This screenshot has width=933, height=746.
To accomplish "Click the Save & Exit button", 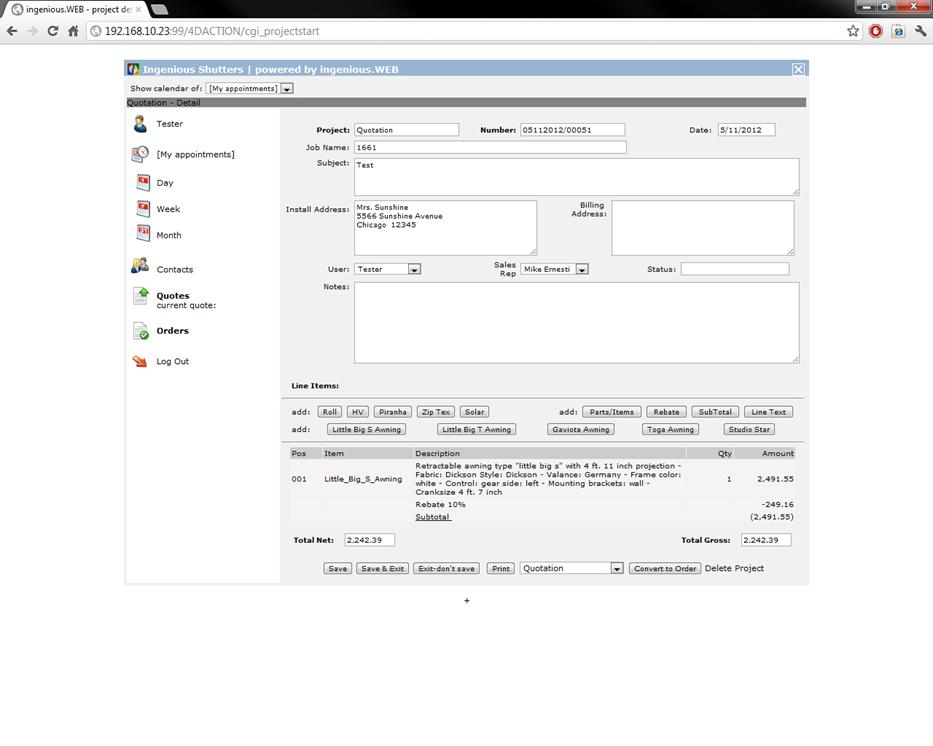I will 382,568.
